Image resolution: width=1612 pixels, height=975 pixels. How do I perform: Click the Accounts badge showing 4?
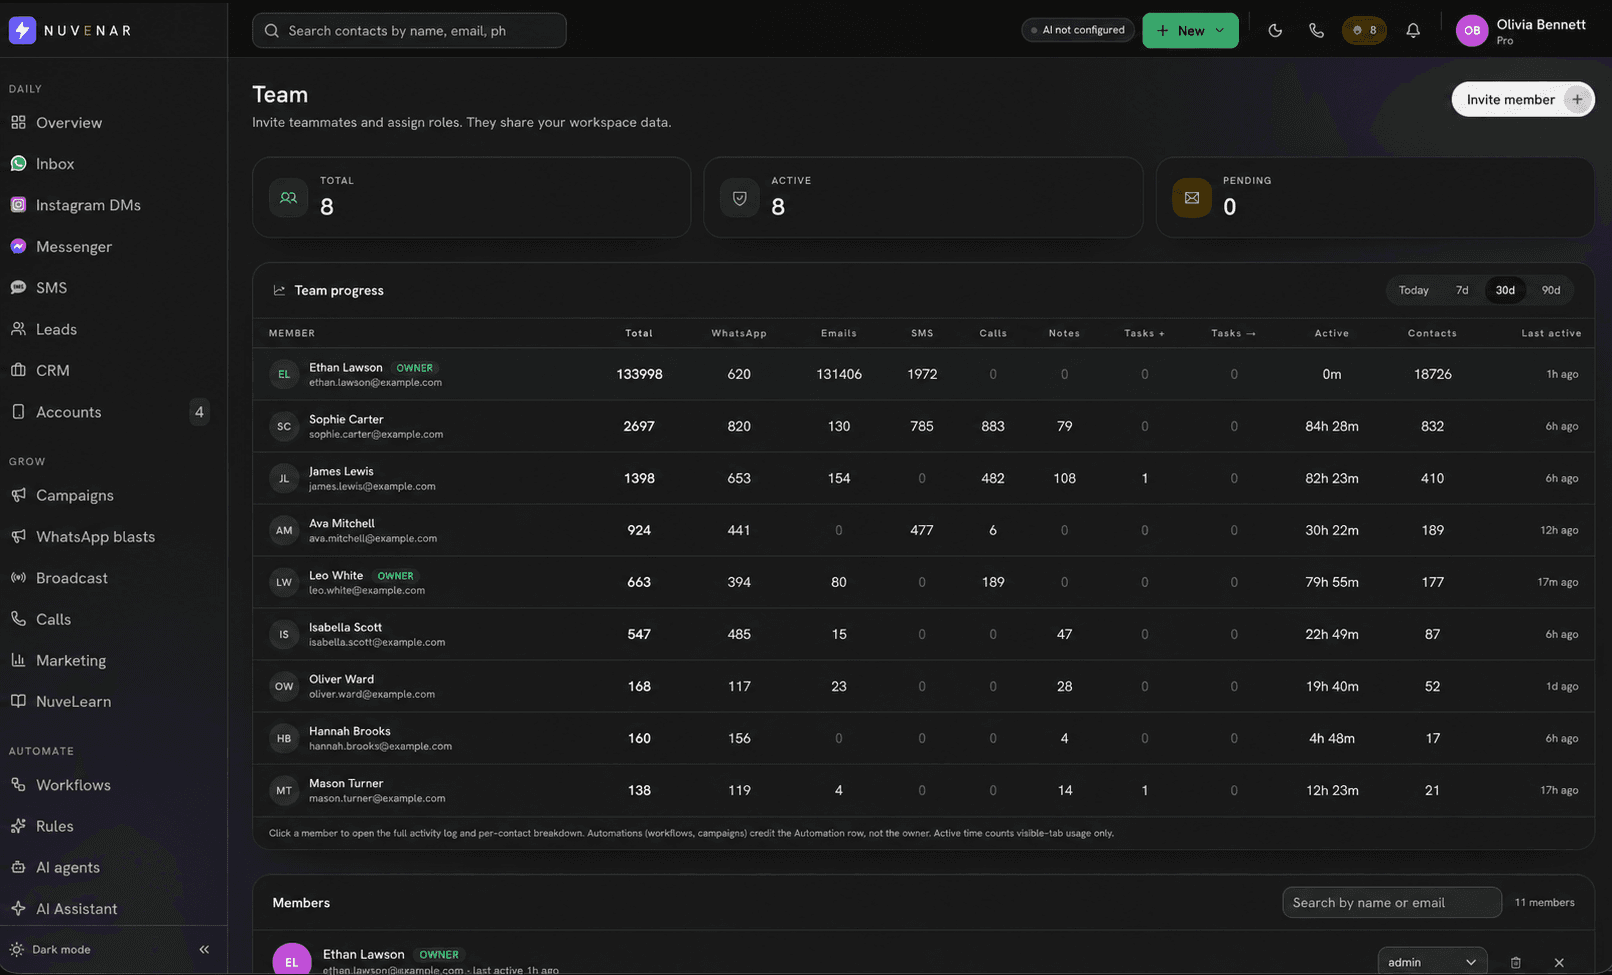(x=199, y=412)
